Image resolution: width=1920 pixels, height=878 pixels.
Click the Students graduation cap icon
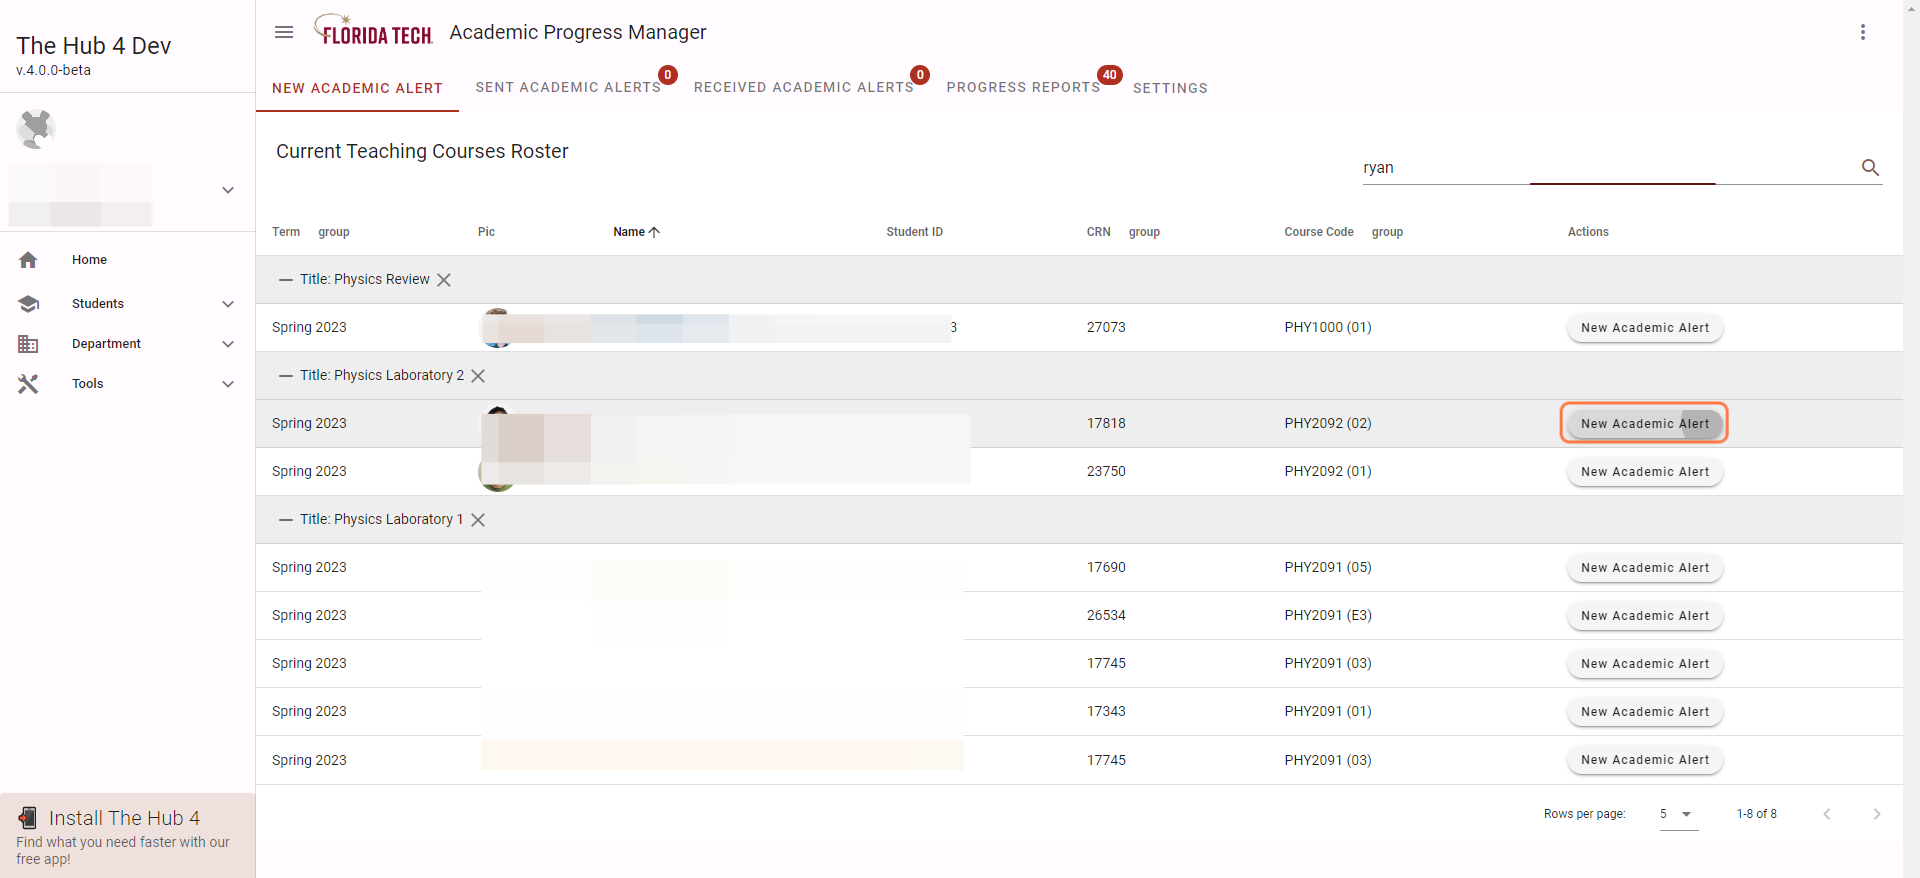point(28,304)
